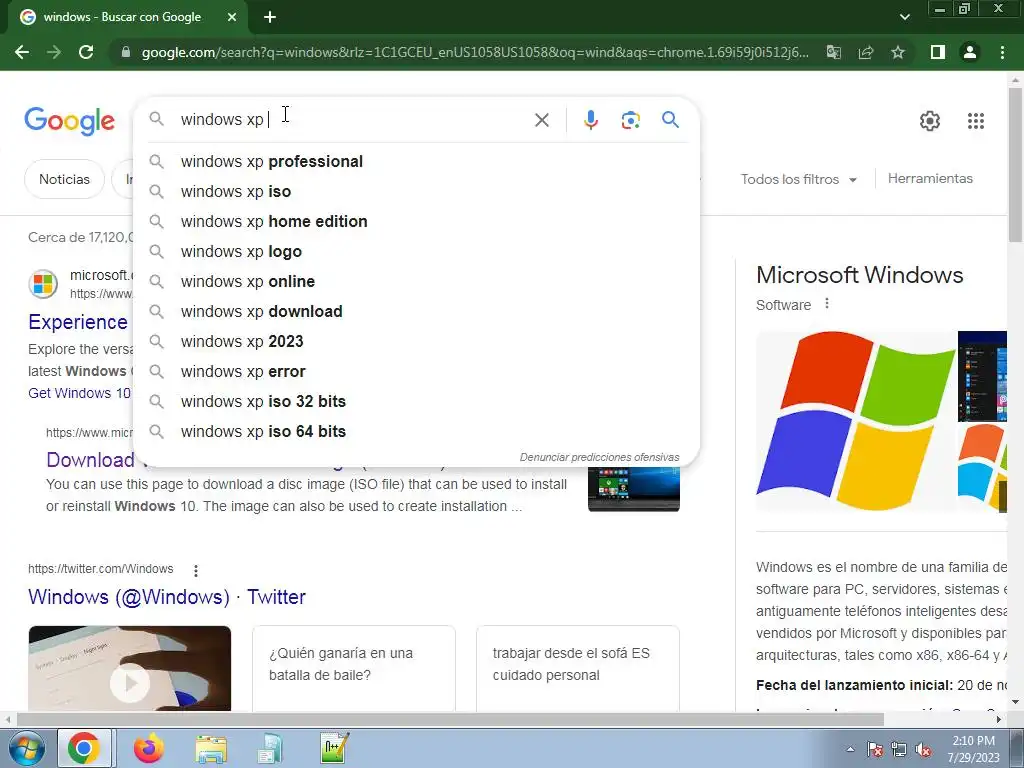The height and width of the screenshot is (768, 1024).
Task: Click the muted volume tray icon
Action: click(x=923, y=750)
